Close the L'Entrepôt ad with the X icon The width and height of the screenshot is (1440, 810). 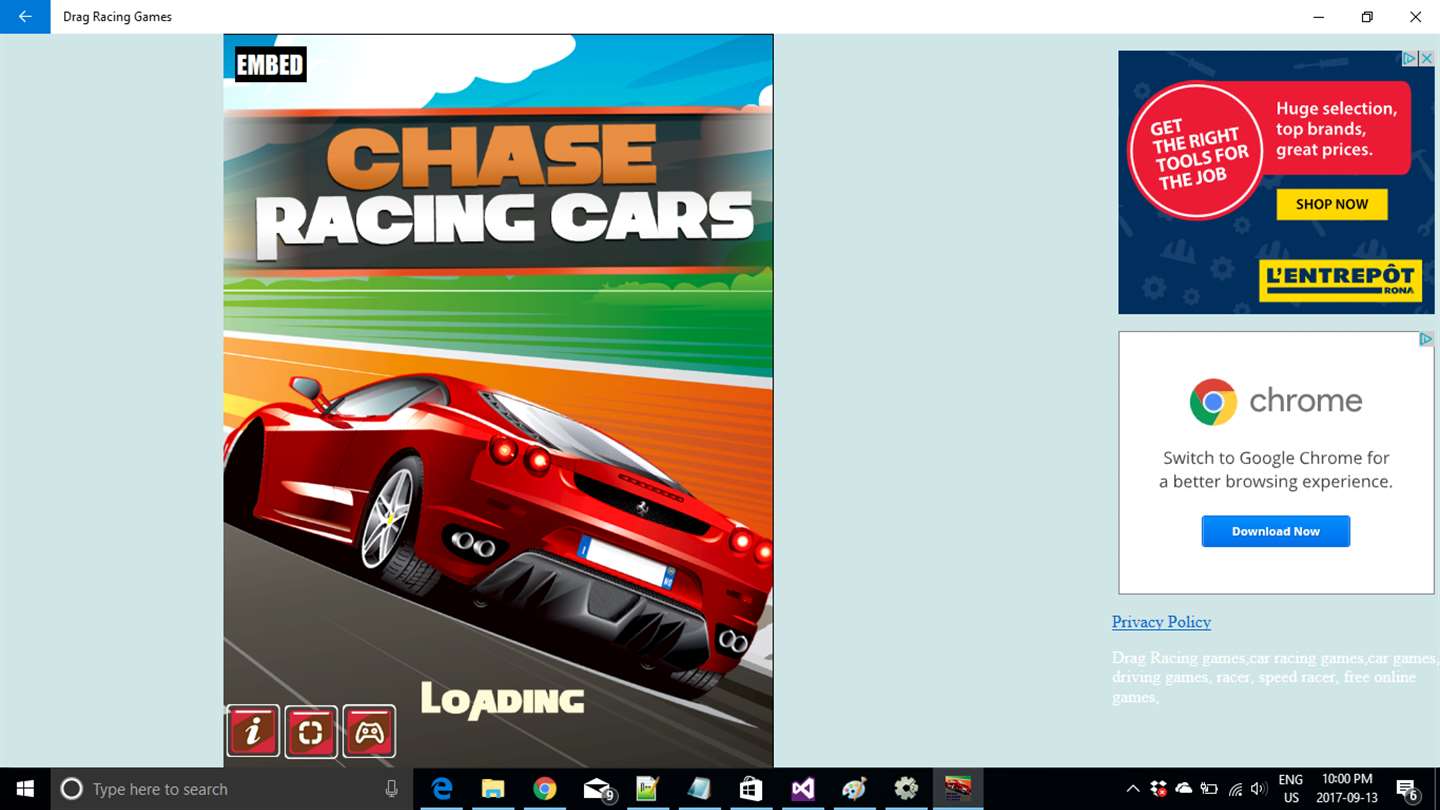1426,59
